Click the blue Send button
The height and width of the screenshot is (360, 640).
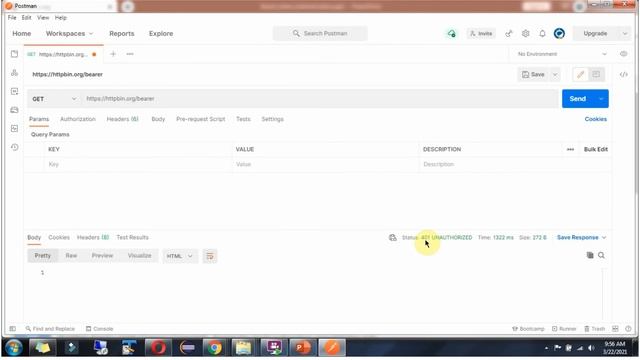coord(578,99)
